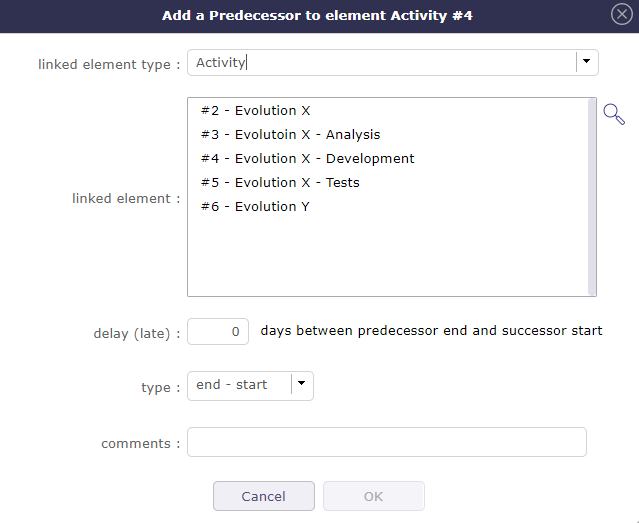
Task: Click the 'comments :' label
Action: click(x=141, y=443)
